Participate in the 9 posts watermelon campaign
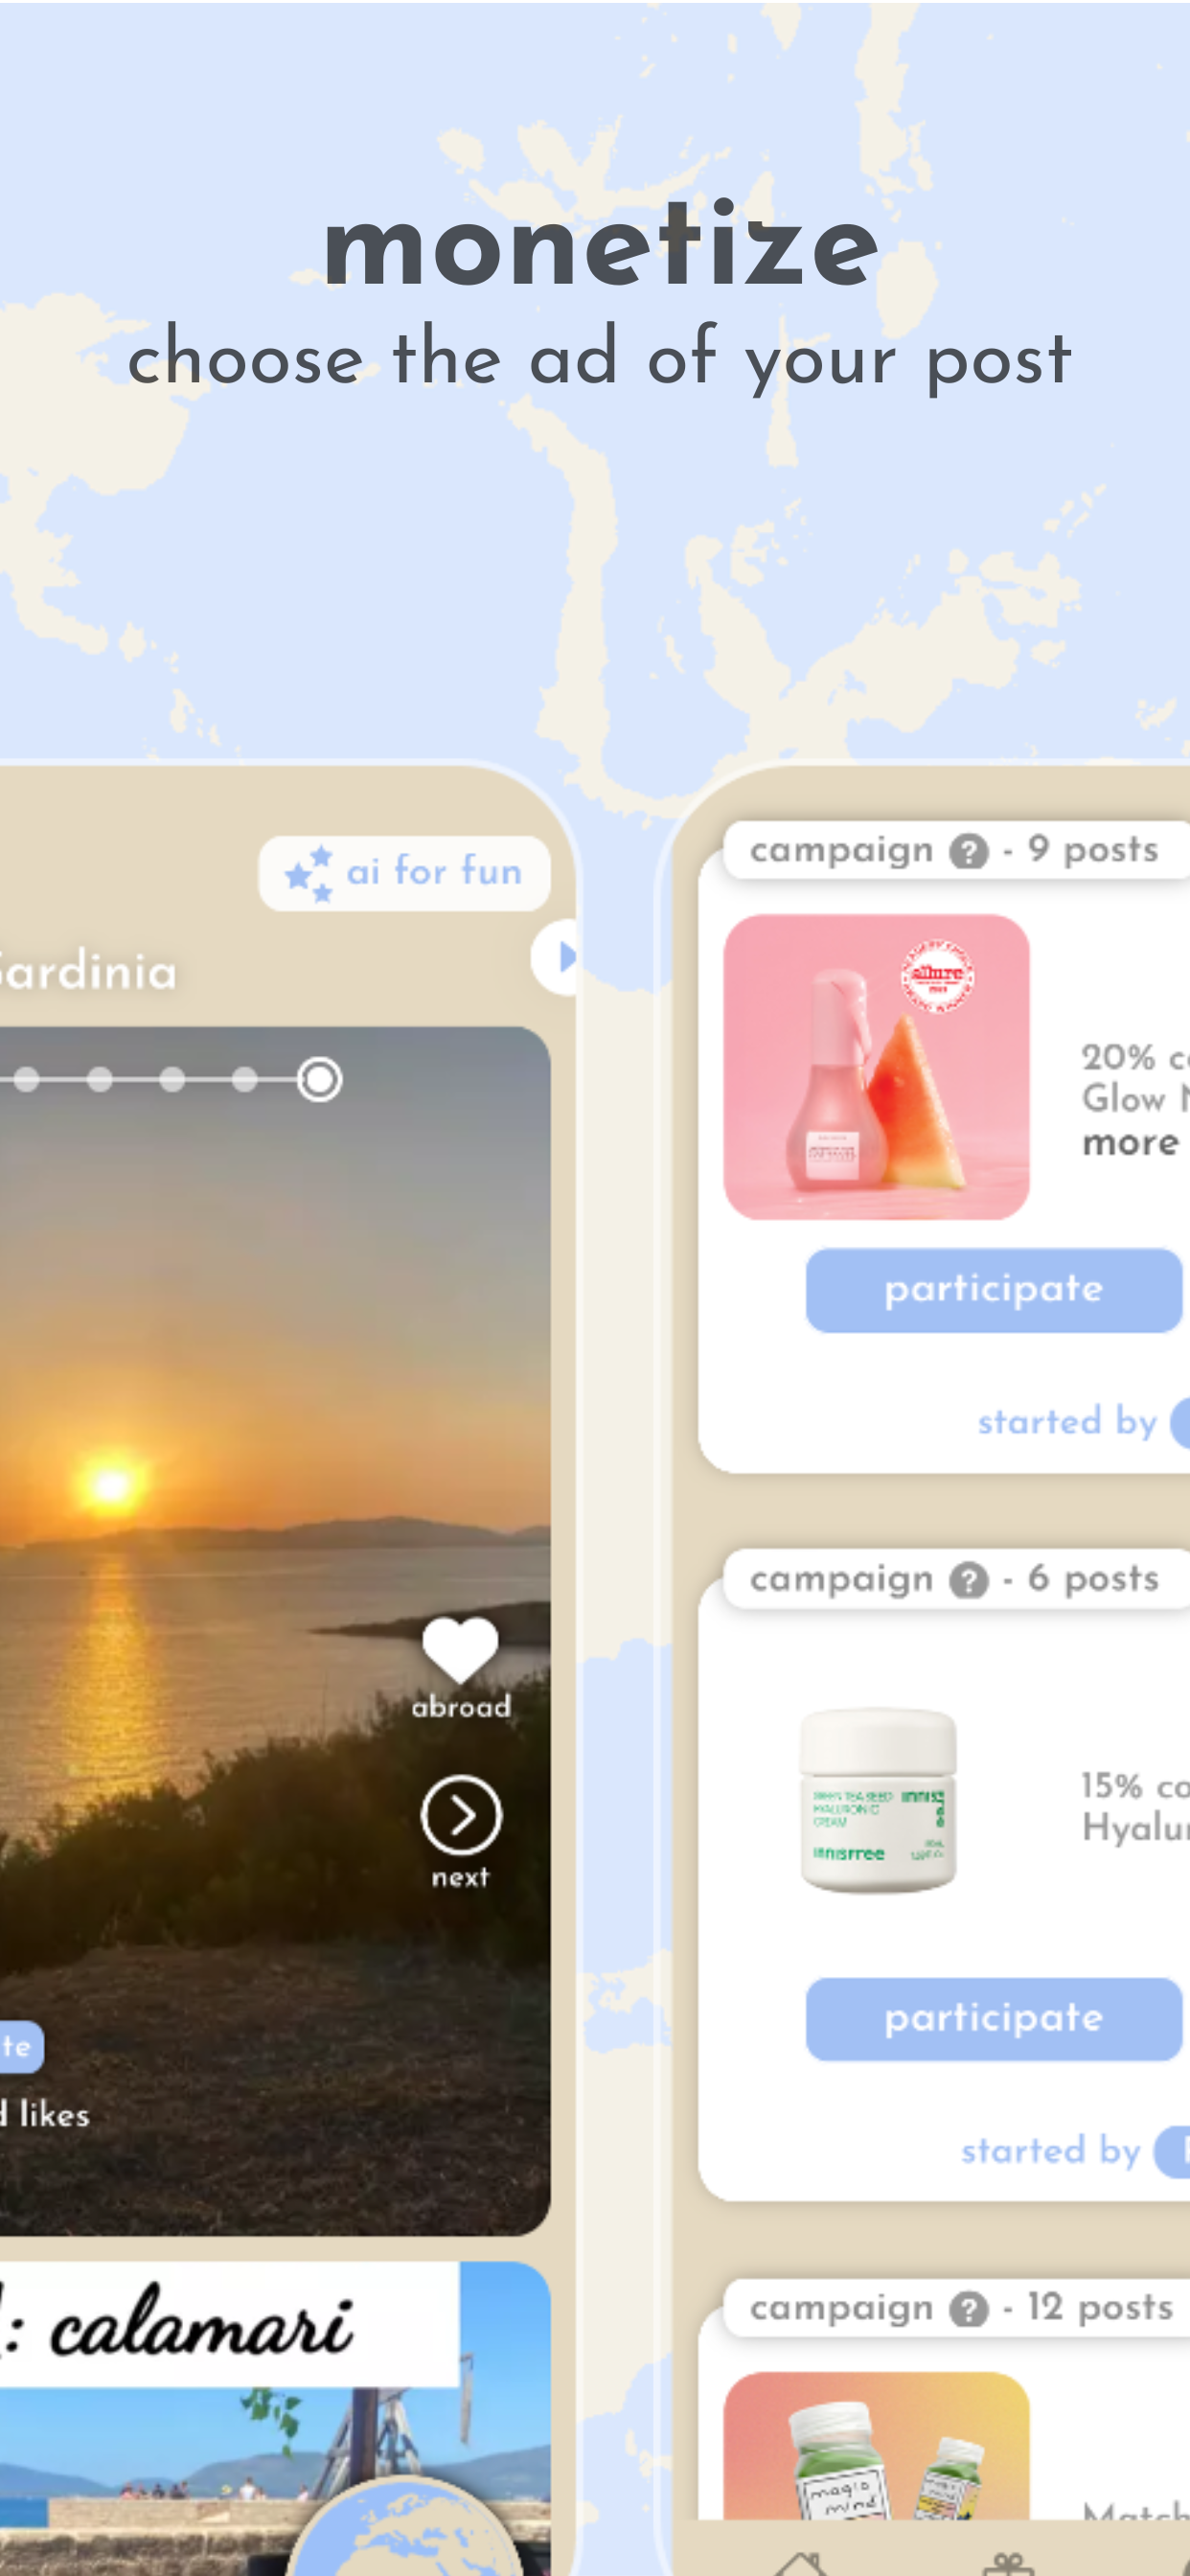1190x2576 pixels. pos(994,1290)
